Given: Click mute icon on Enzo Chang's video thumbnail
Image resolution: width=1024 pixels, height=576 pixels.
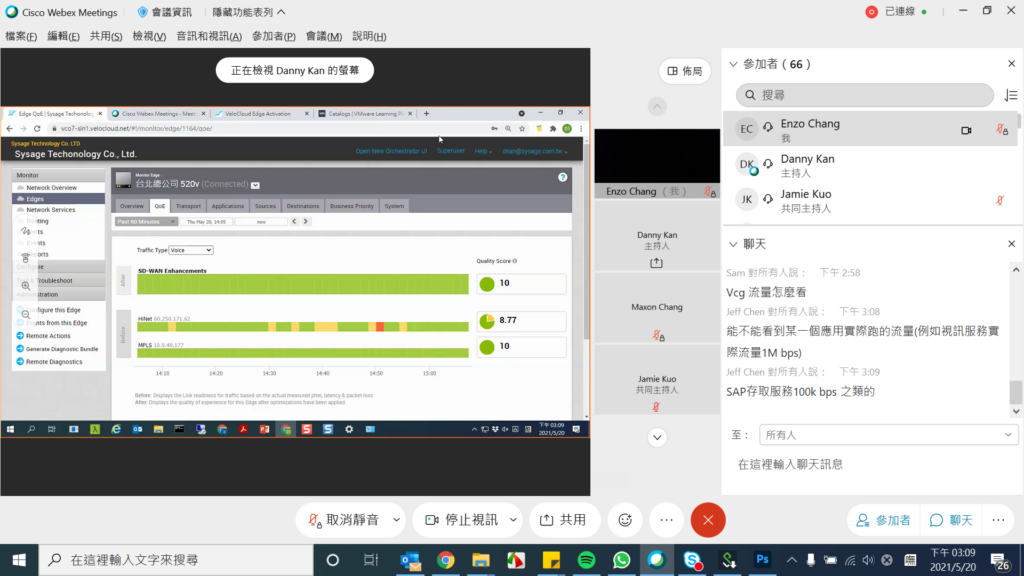Looking at the screenshot, I should click(709, 191).
